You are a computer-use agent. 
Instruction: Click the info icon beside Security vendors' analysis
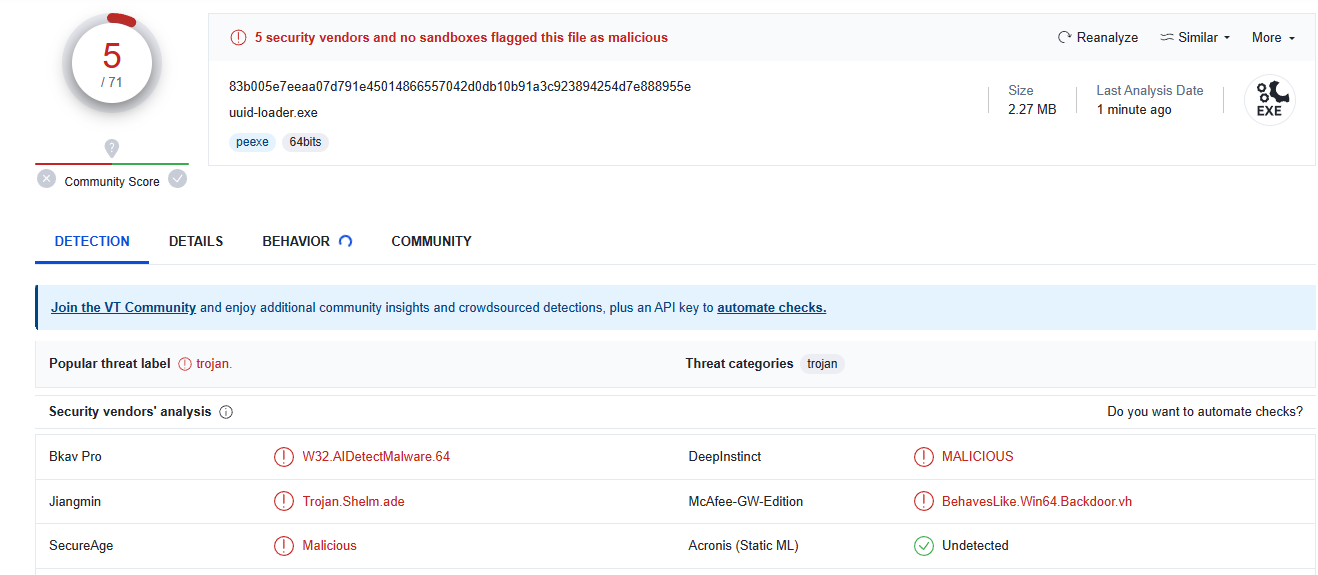[226, 412]
